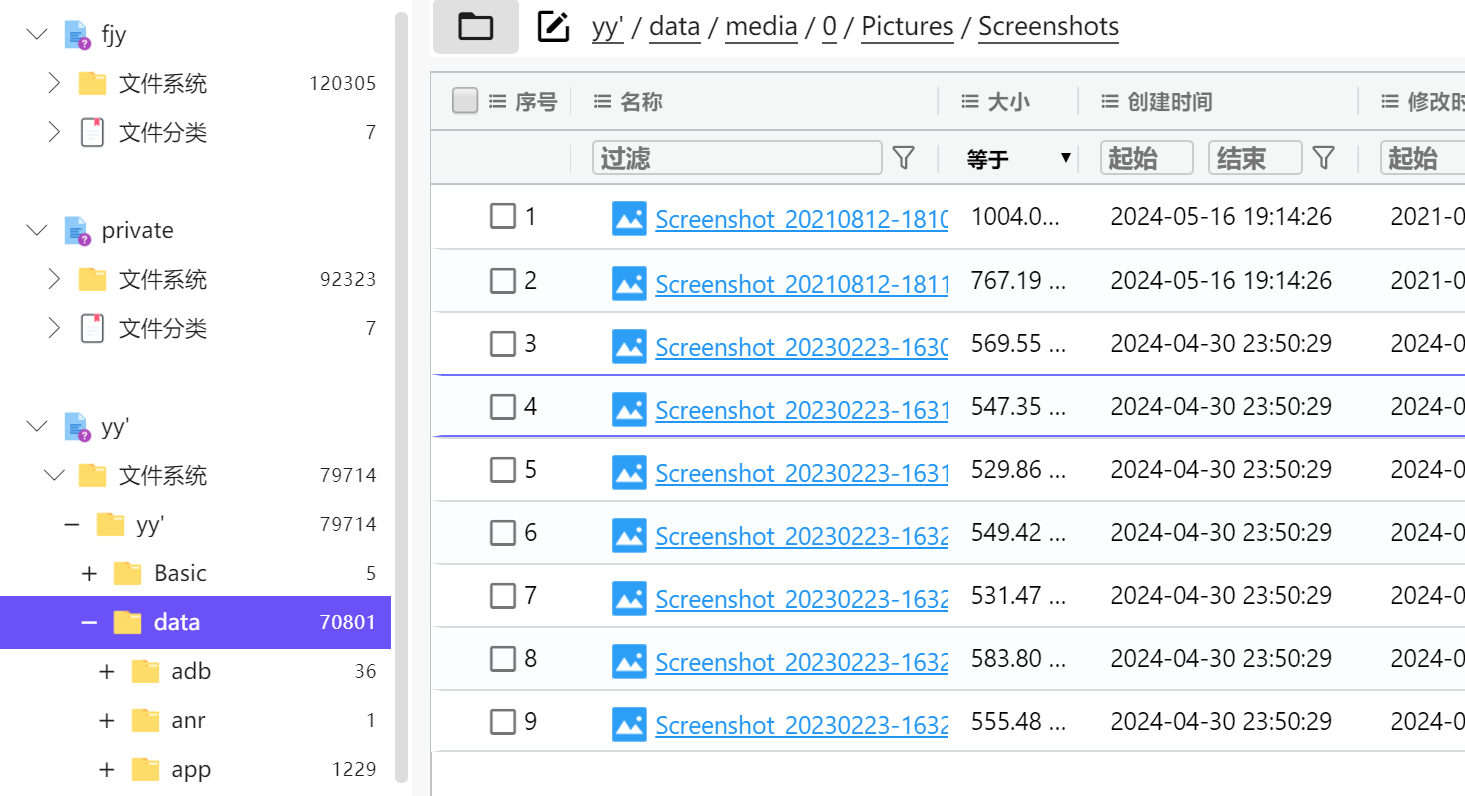The height and width of the screenshot is (796, 1465).
Task: Click the private device icon
Action: point(77,231)
